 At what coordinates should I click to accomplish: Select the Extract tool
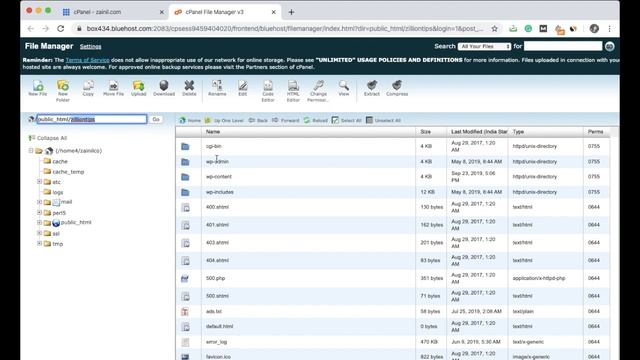click(x=372, y=88)
